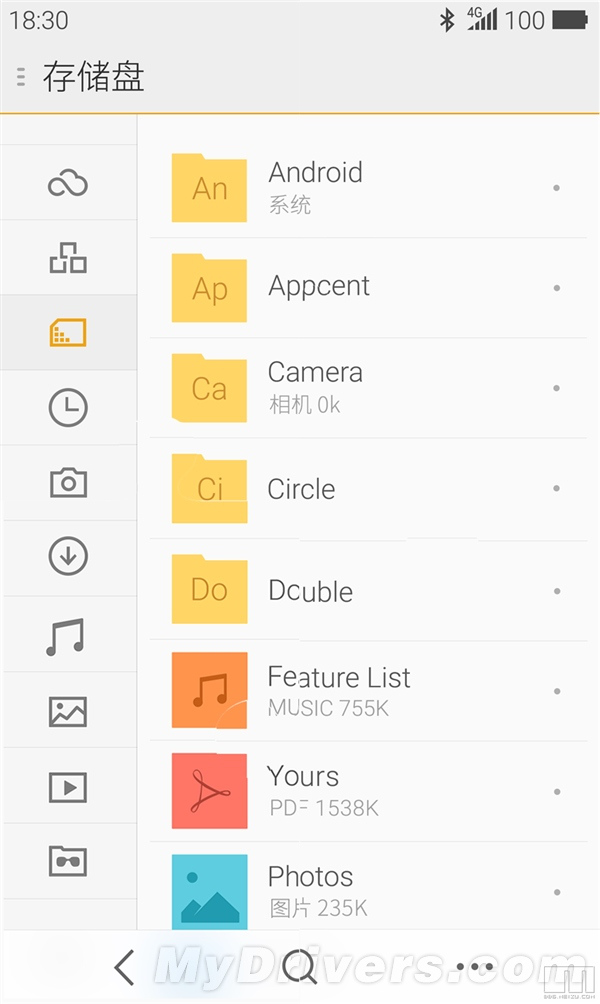Tap the option dot beside Dcuble

556,591
